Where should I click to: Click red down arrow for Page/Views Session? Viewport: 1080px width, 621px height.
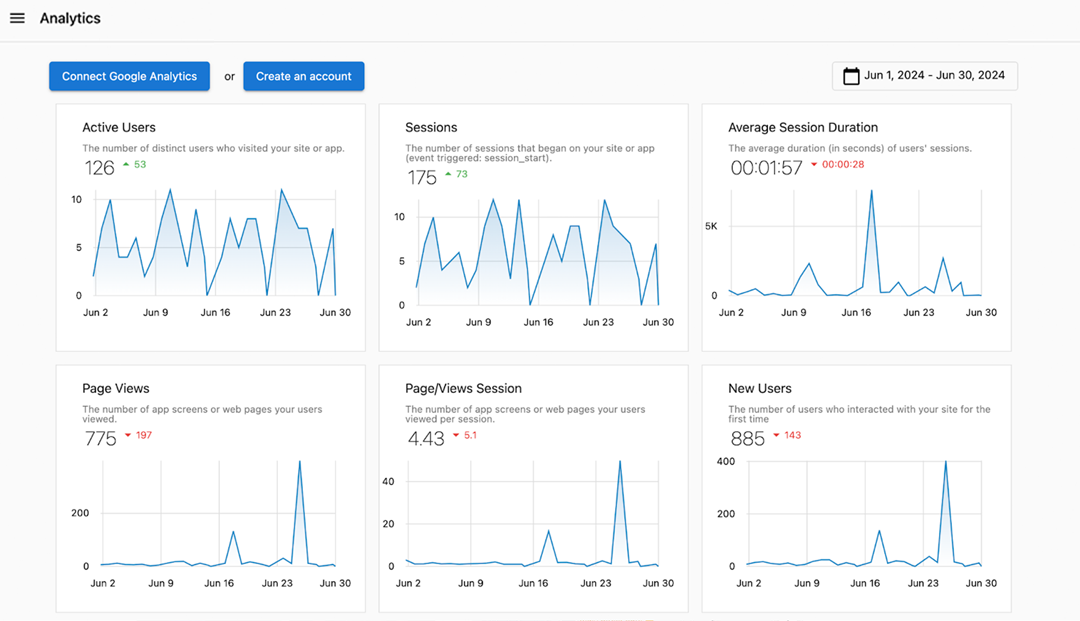tap(456, 435)
